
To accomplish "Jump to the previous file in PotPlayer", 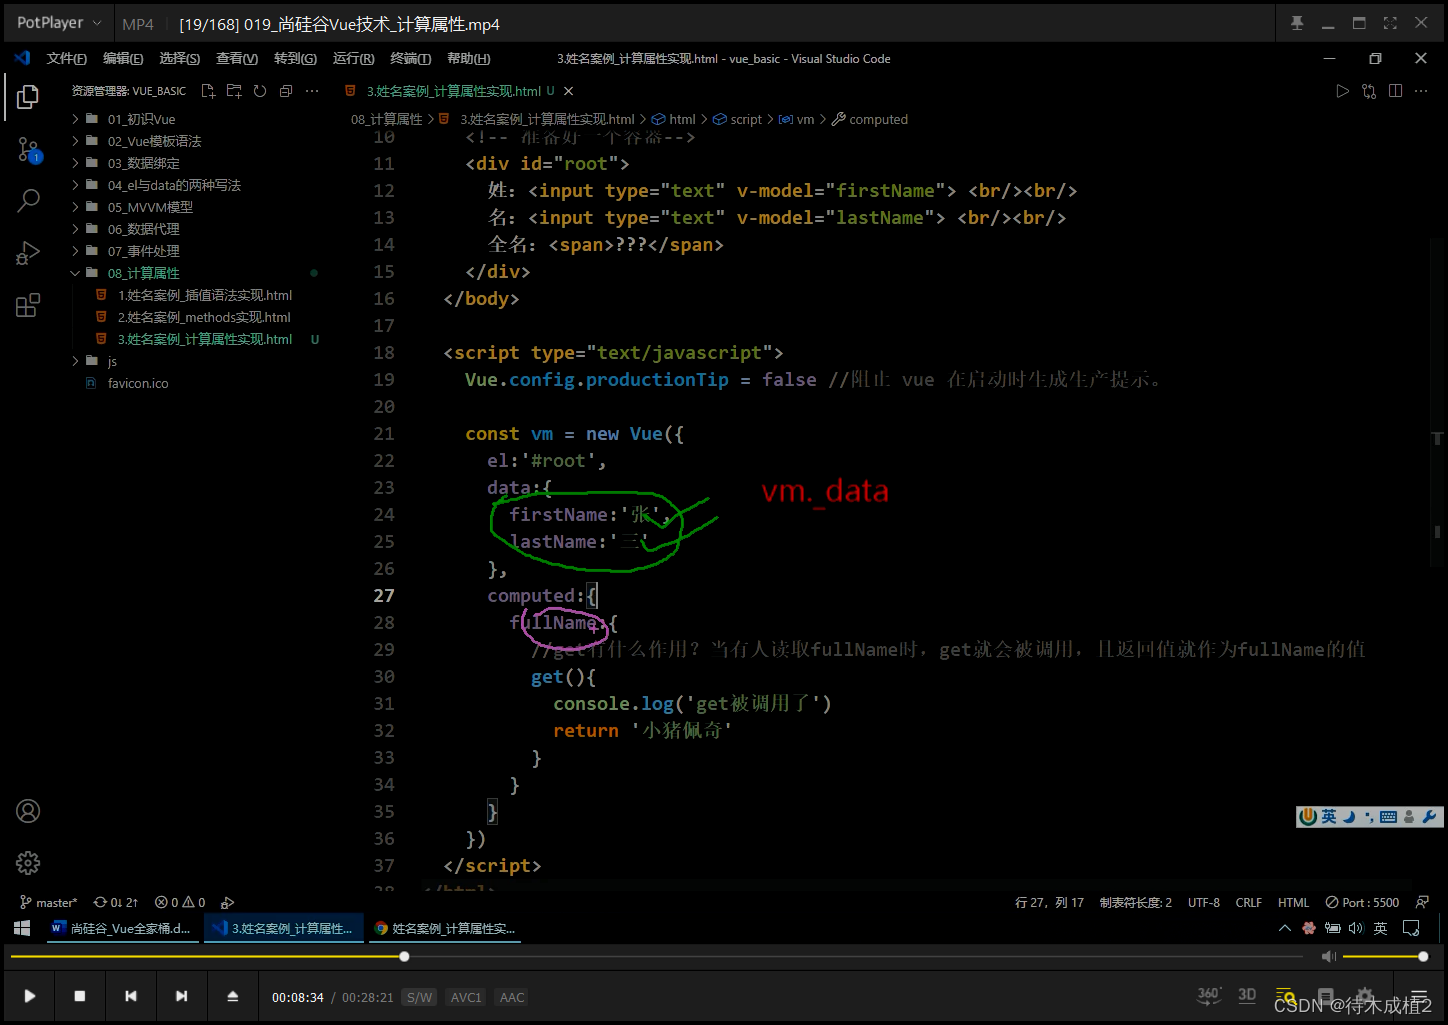I will [131, 996].
